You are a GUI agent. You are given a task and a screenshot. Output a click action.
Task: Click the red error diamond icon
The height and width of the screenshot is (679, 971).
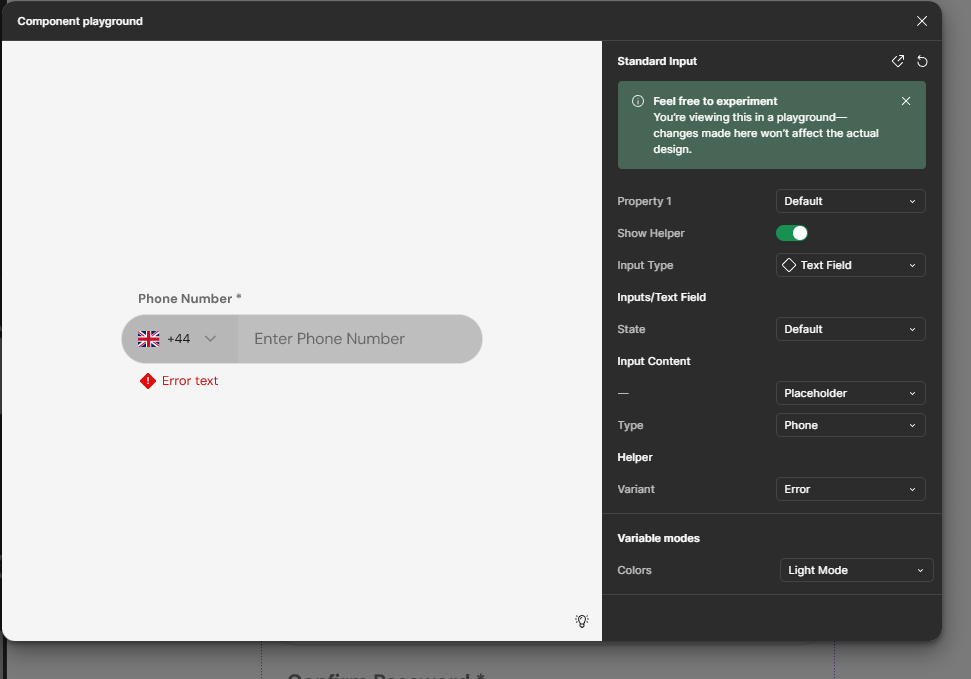click(x=147, y=381)
